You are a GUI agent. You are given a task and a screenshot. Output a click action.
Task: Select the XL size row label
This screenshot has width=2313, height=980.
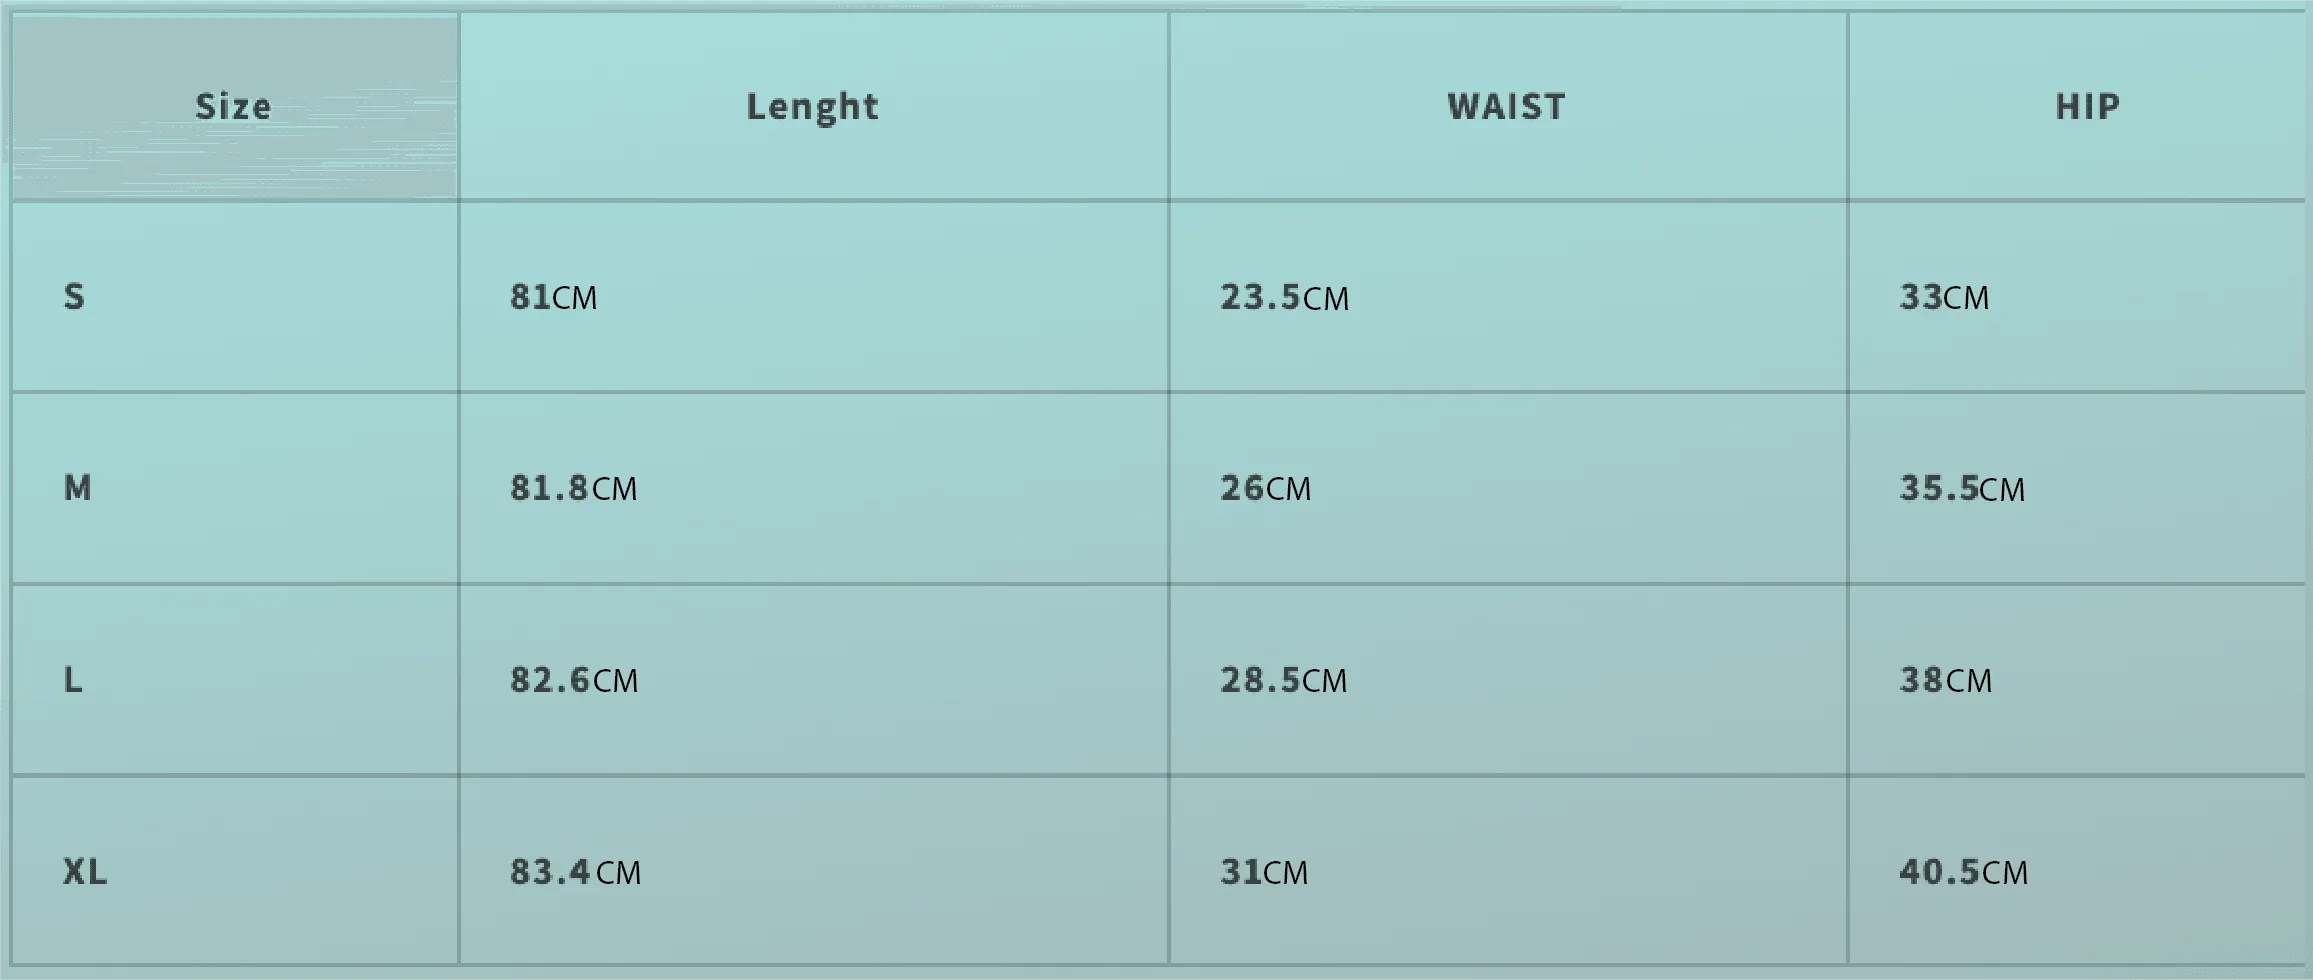(84, 872)
